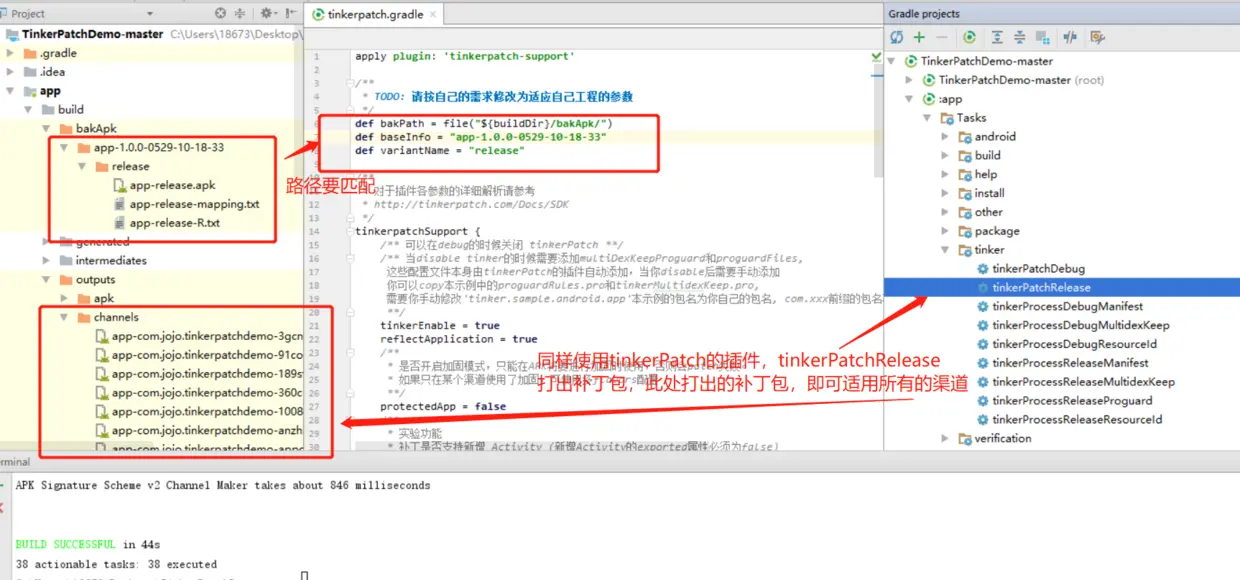Viewport: 1240px width, 580px height.
Task: Select app-release.apk file
Action: 172,185
